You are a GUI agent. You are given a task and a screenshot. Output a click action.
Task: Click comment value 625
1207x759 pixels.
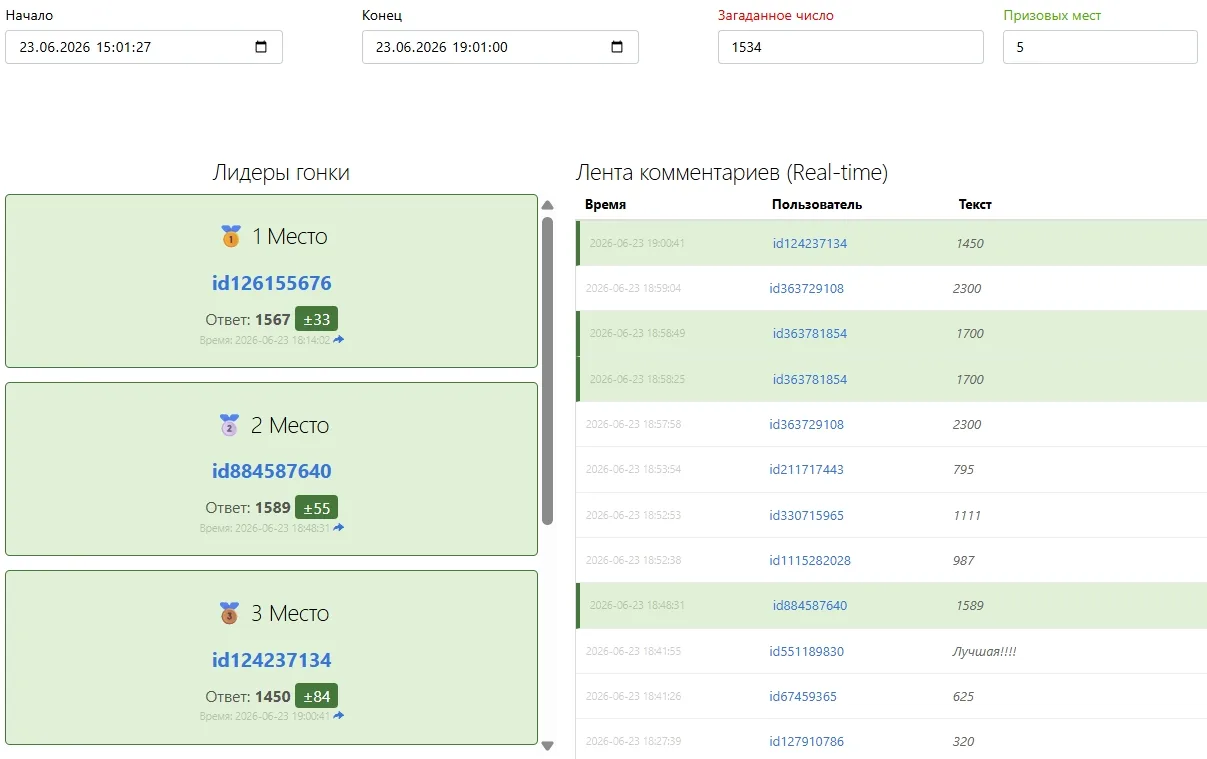[963, 697]
